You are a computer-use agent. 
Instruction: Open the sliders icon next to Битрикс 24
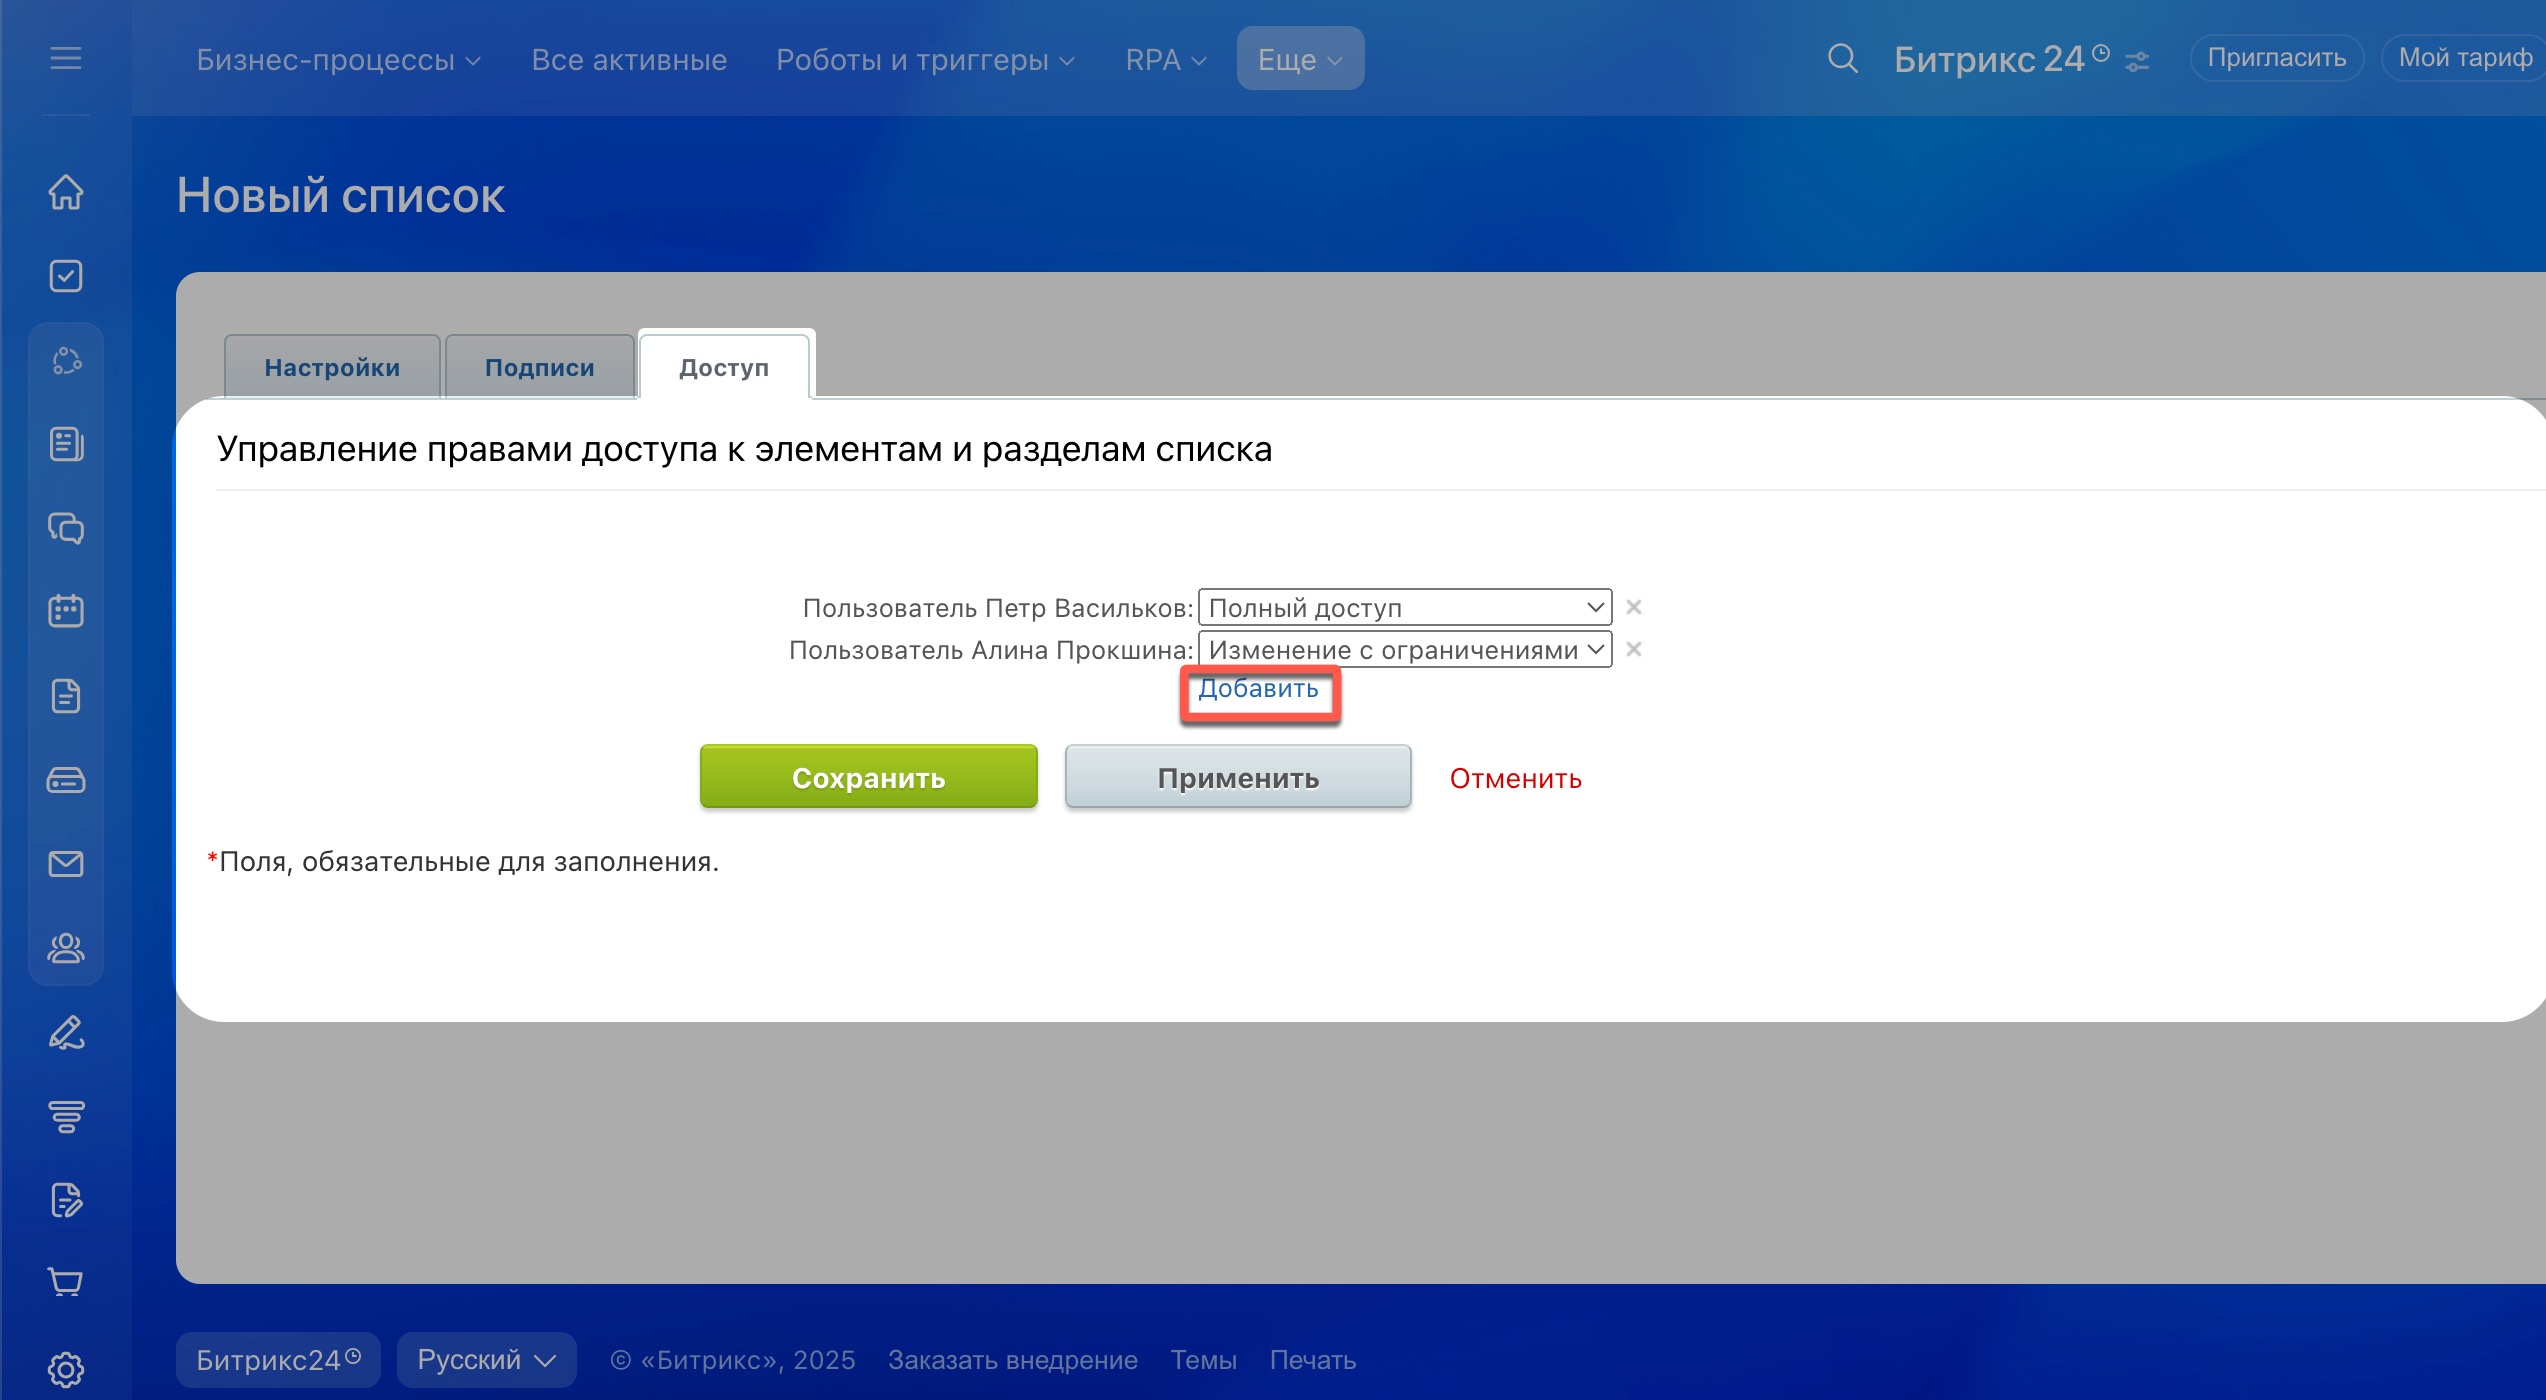pos(2137,62)
